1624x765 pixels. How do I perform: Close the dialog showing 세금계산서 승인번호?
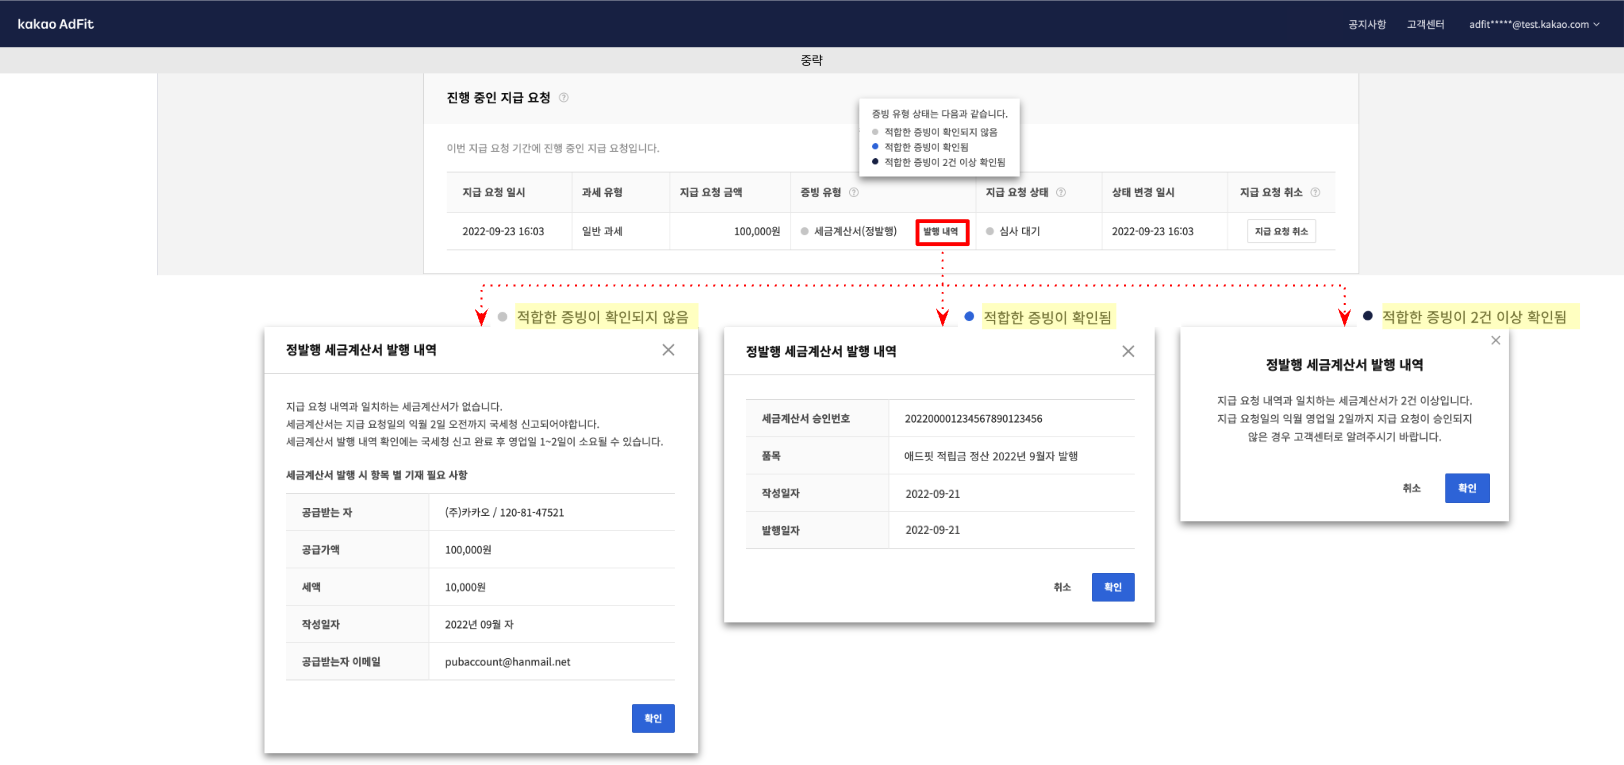click(x=1128, y=351)
